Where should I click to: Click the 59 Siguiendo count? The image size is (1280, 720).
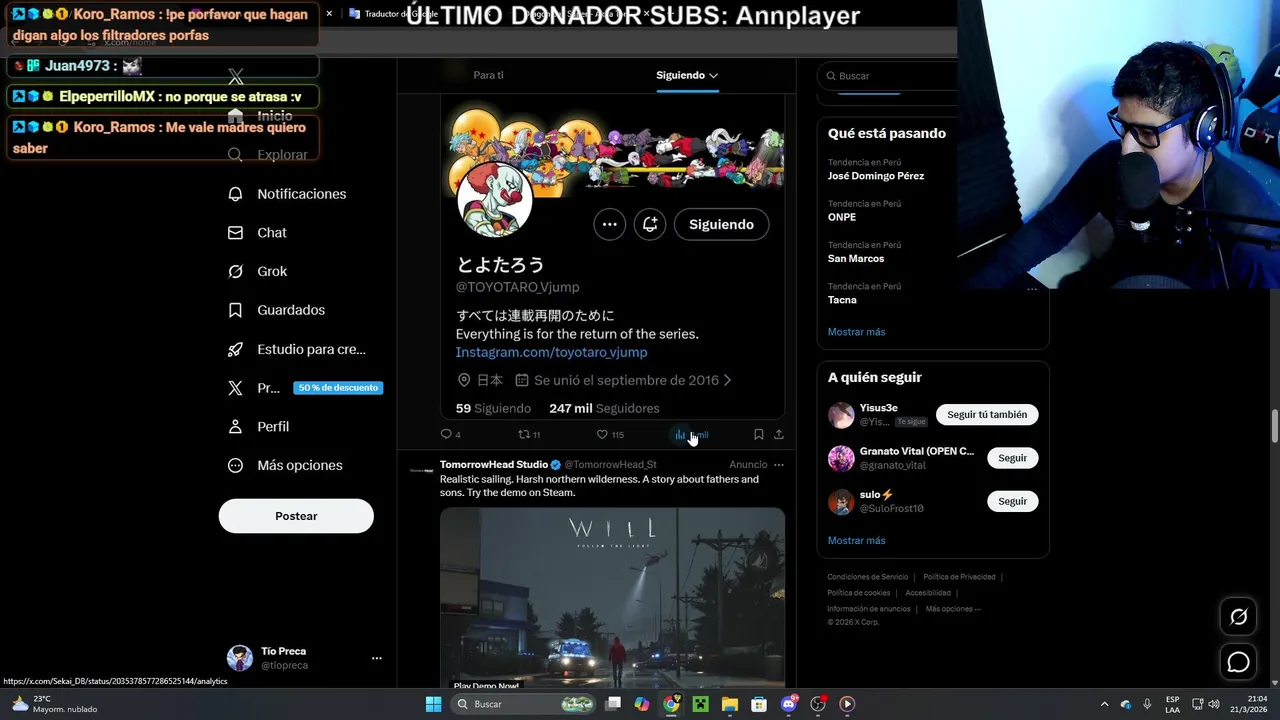tap(493, 408)
